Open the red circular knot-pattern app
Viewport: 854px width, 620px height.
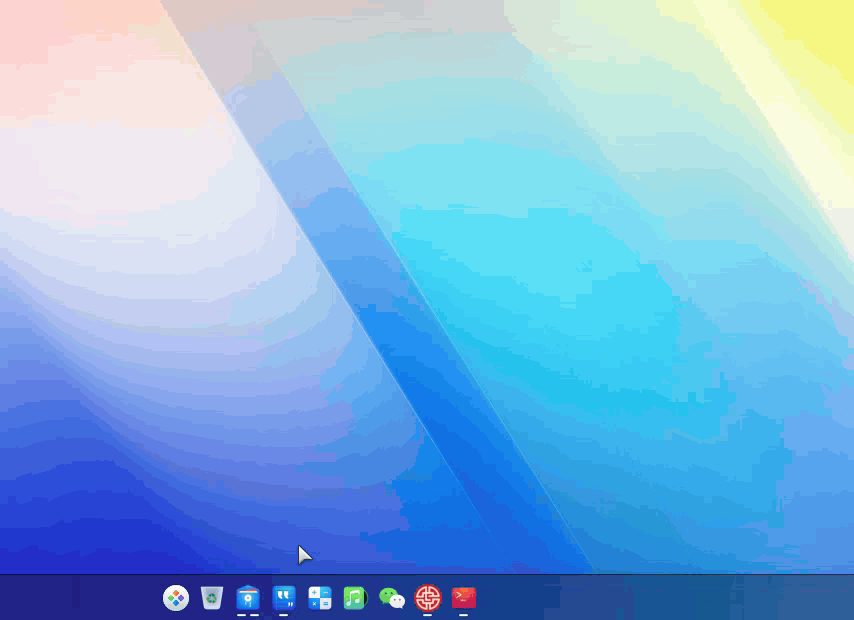[428, 598]
